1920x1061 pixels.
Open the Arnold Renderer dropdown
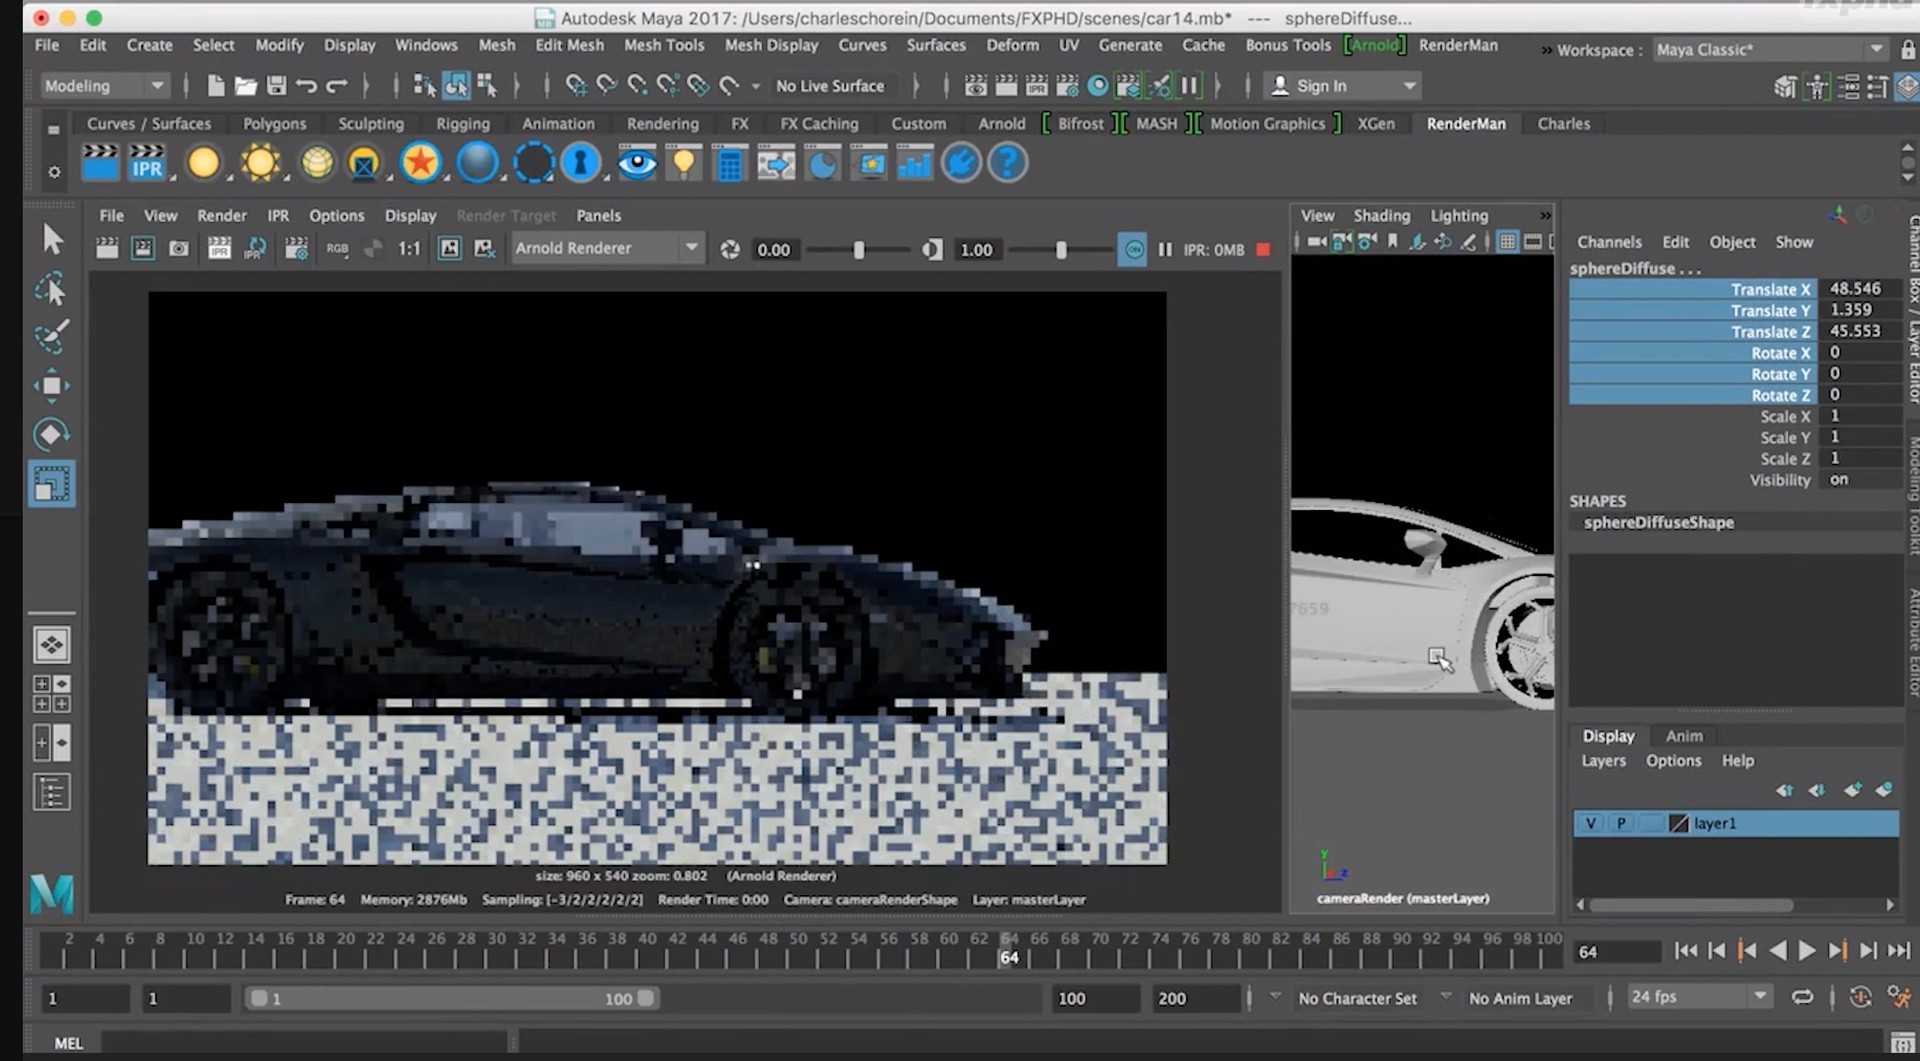[x=606, y=248]
